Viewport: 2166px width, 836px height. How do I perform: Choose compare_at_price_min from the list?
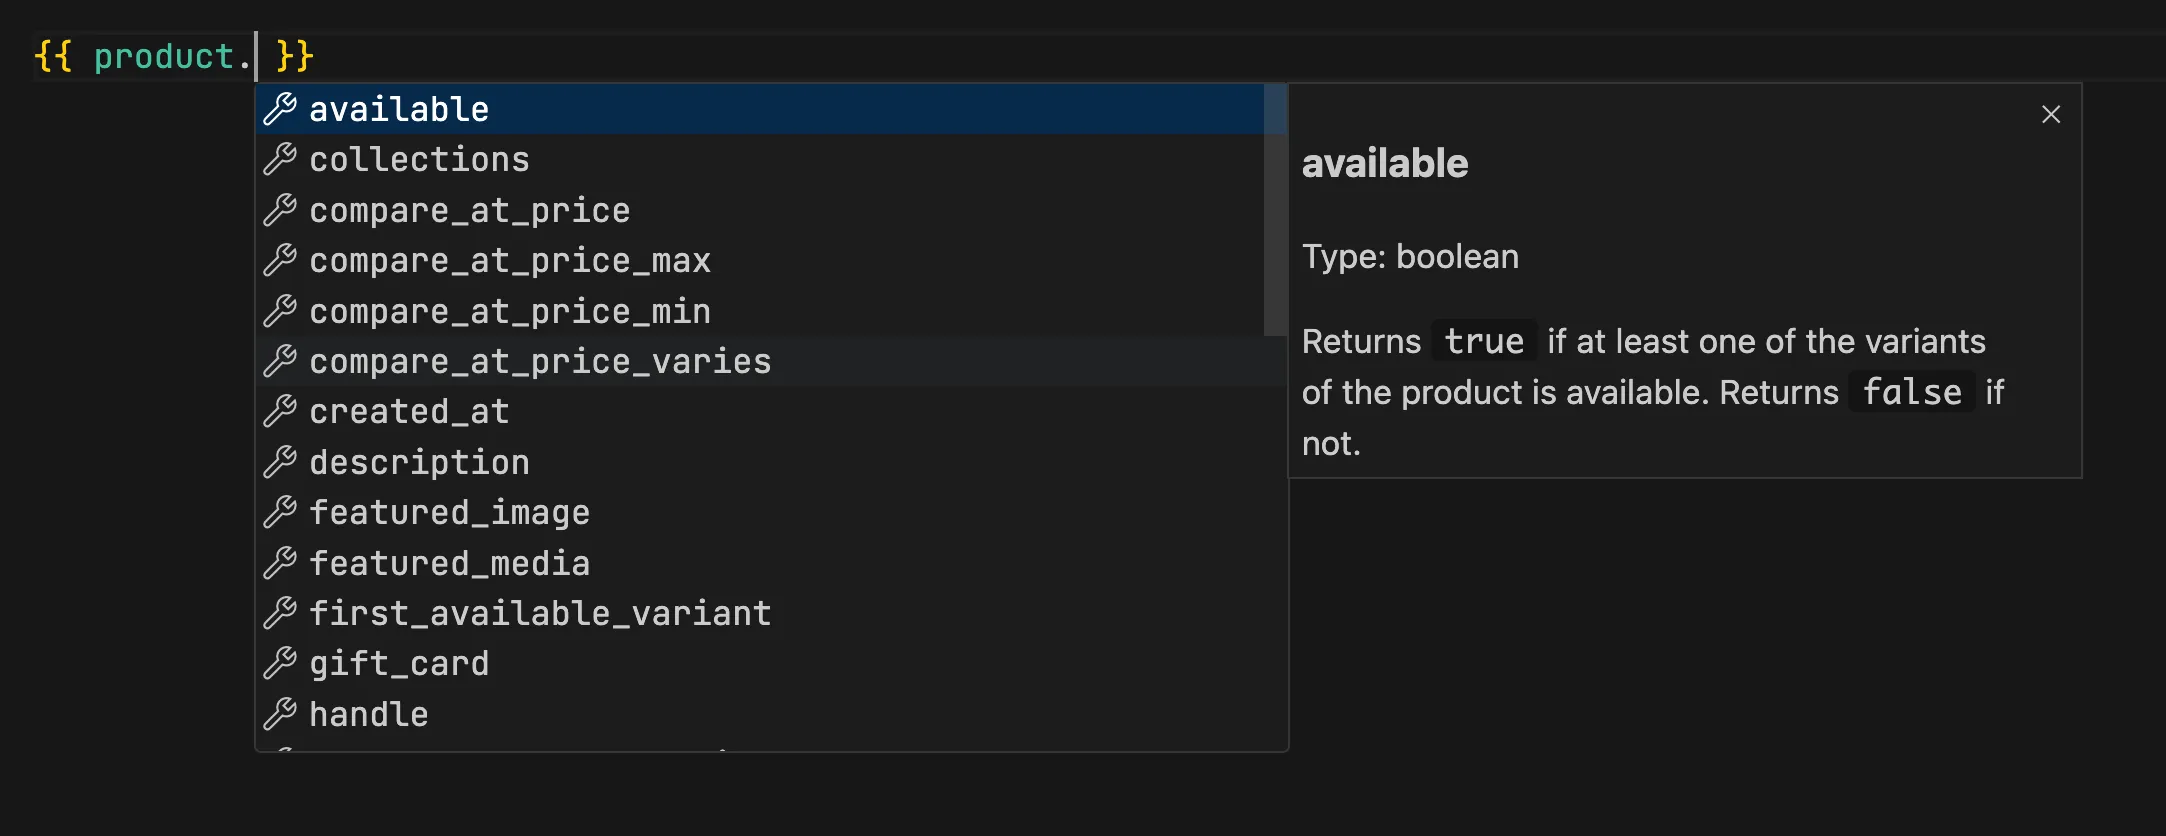(510, 312)
